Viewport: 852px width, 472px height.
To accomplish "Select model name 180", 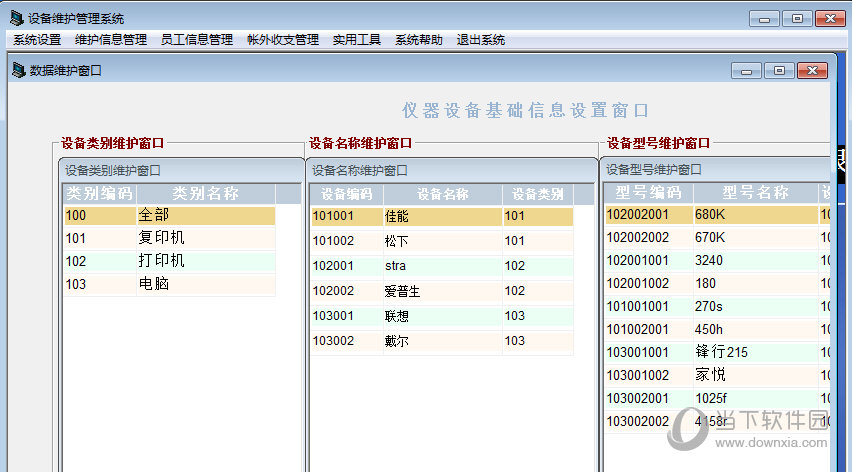I will 755,284.
